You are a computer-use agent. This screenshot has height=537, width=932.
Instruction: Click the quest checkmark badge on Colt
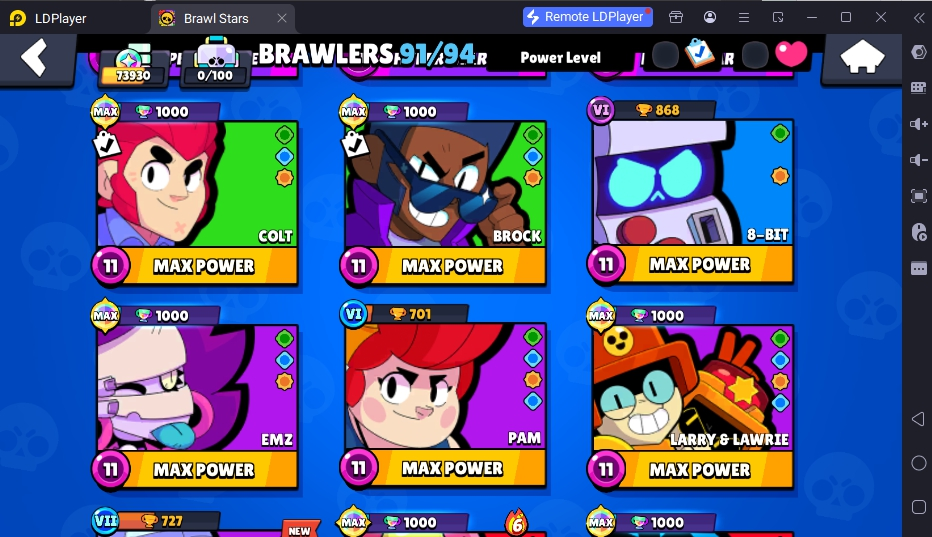tap(106, 144)
